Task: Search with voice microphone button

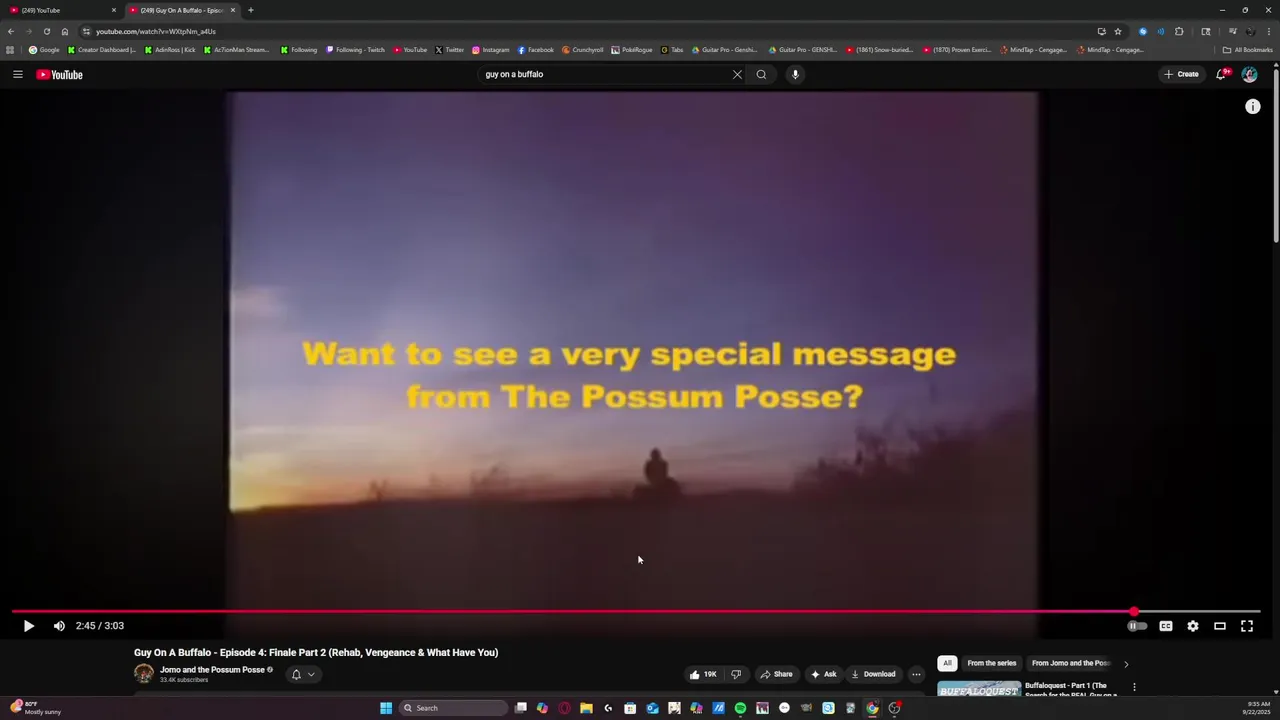Action: tap(795, 74)
